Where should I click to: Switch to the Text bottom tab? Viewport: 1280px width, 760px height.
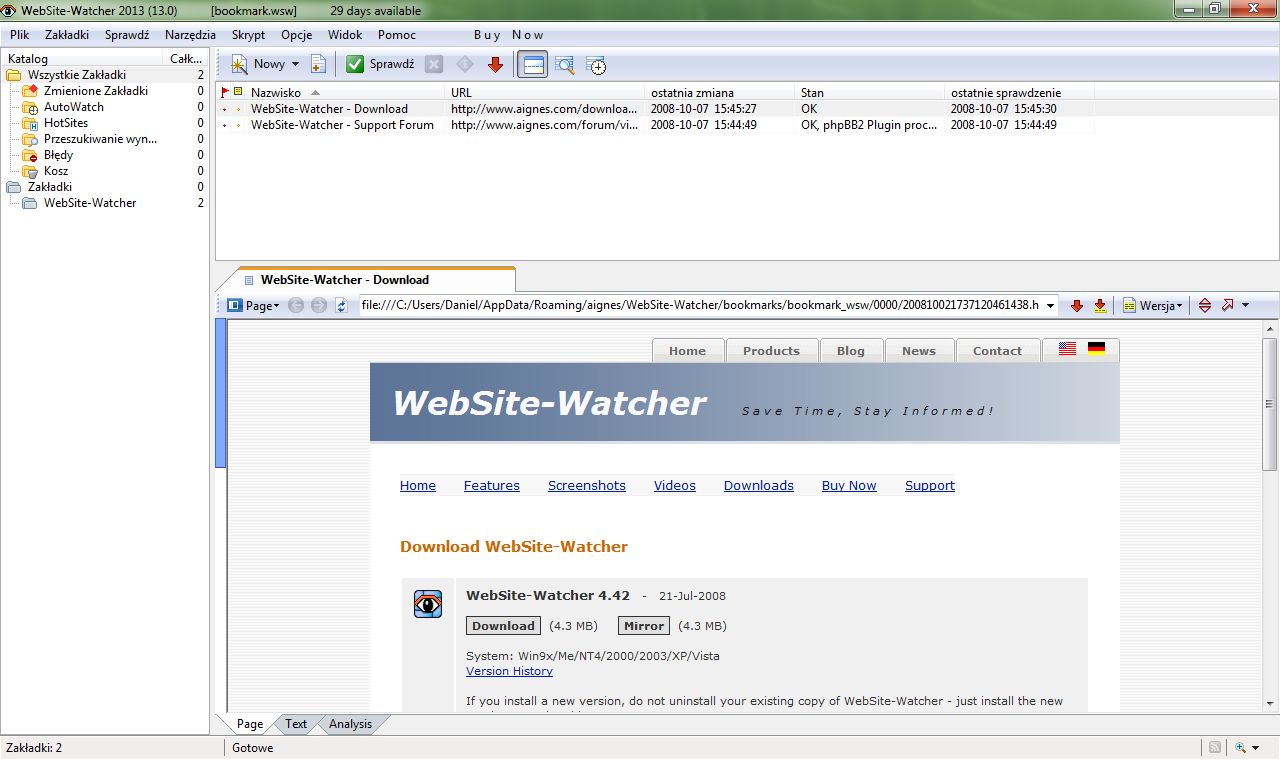click(296, 724)
